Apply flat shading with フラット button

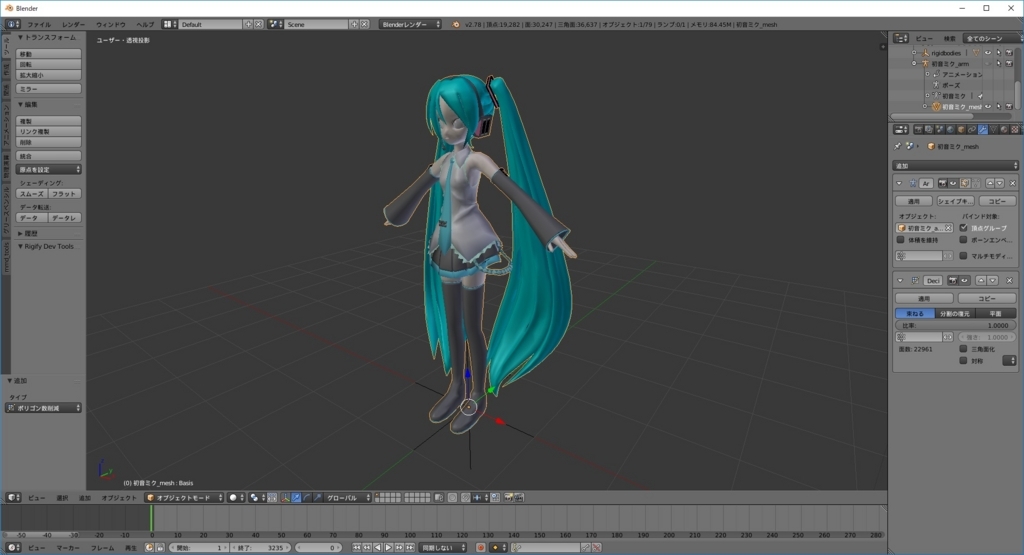click(64, 193)
